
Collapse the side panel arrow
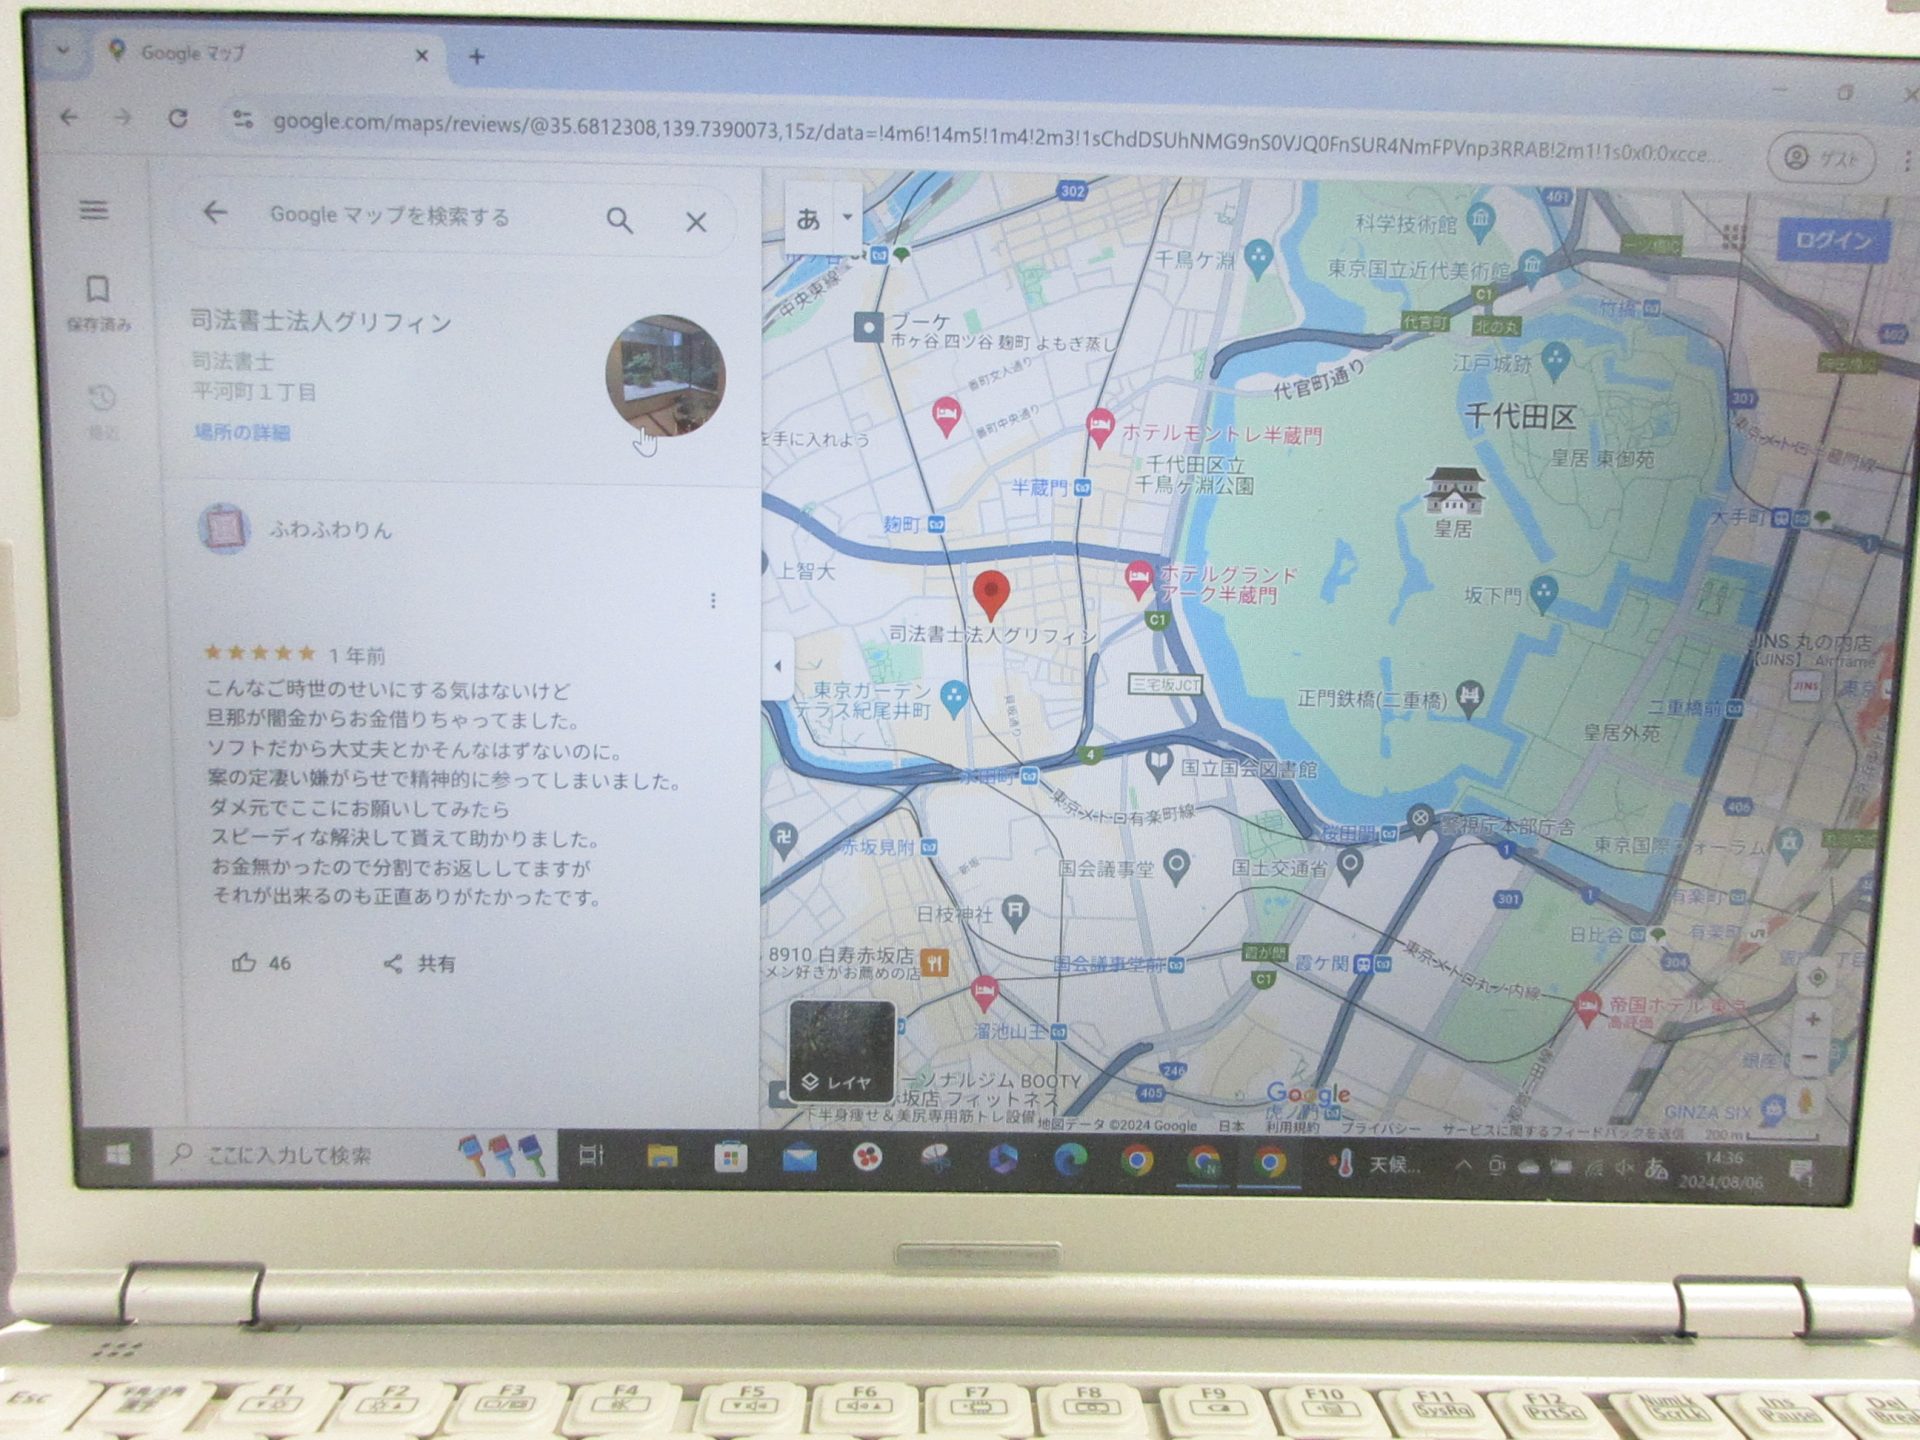778,666
